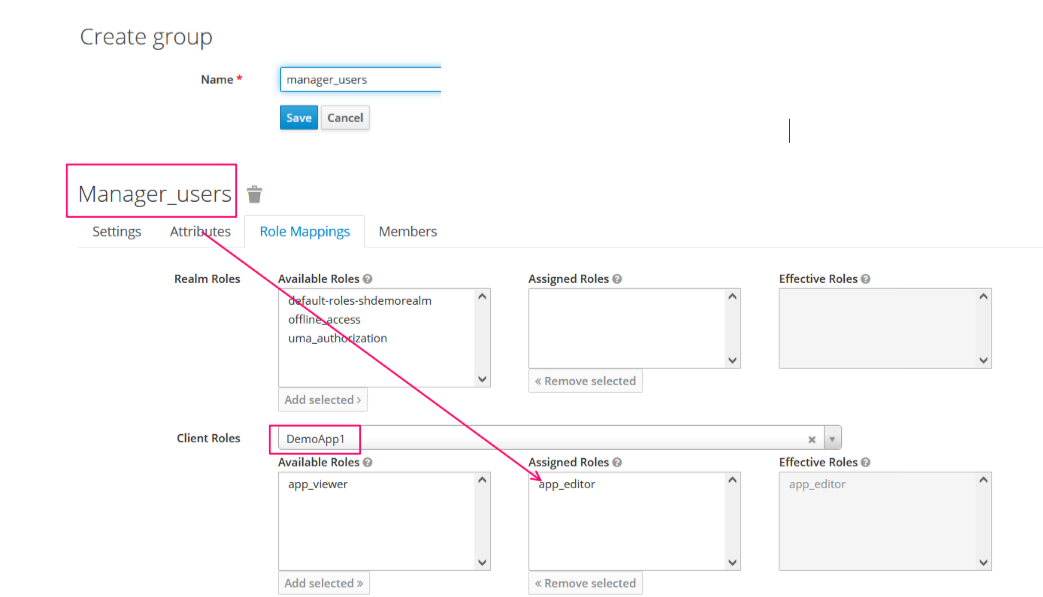Click help icon beside Client Effective Roles
The height and width of the screenshot is (597, 1043).
[866, 462]
